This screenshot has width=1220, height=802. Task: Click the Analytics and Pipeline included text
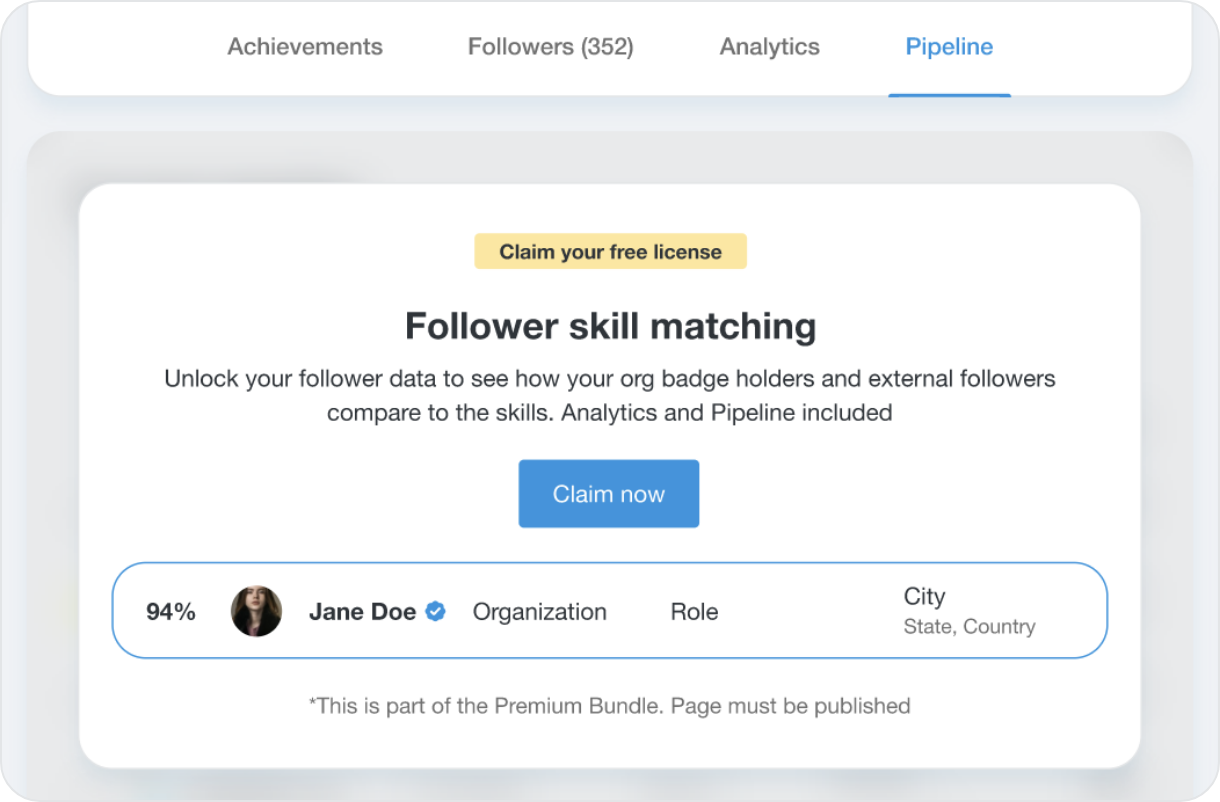(x=727, y=413)
